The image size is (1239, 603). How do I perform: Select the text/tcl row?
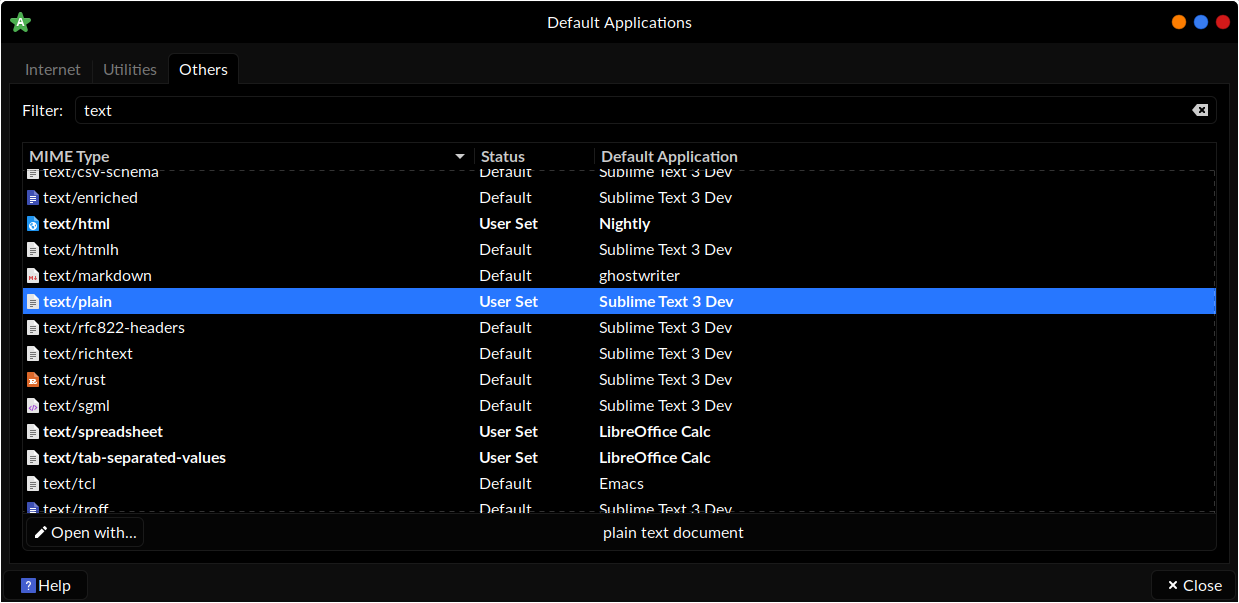(619, 484)
